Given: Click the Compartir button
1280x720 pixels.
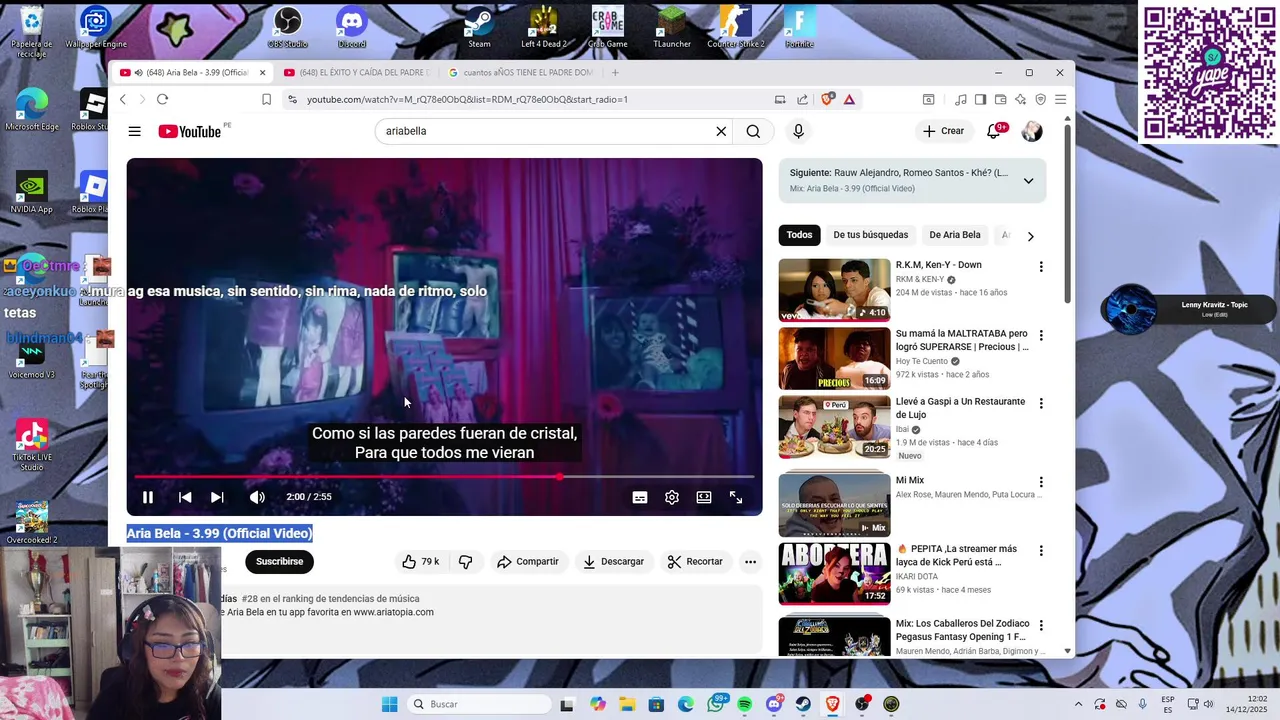Looking at the screenshot, I should point(528,562).
